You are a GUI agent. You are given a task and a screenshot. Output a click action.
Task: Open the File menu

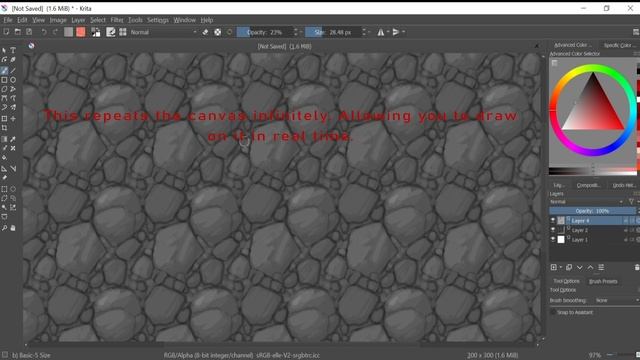pos(8,20)
